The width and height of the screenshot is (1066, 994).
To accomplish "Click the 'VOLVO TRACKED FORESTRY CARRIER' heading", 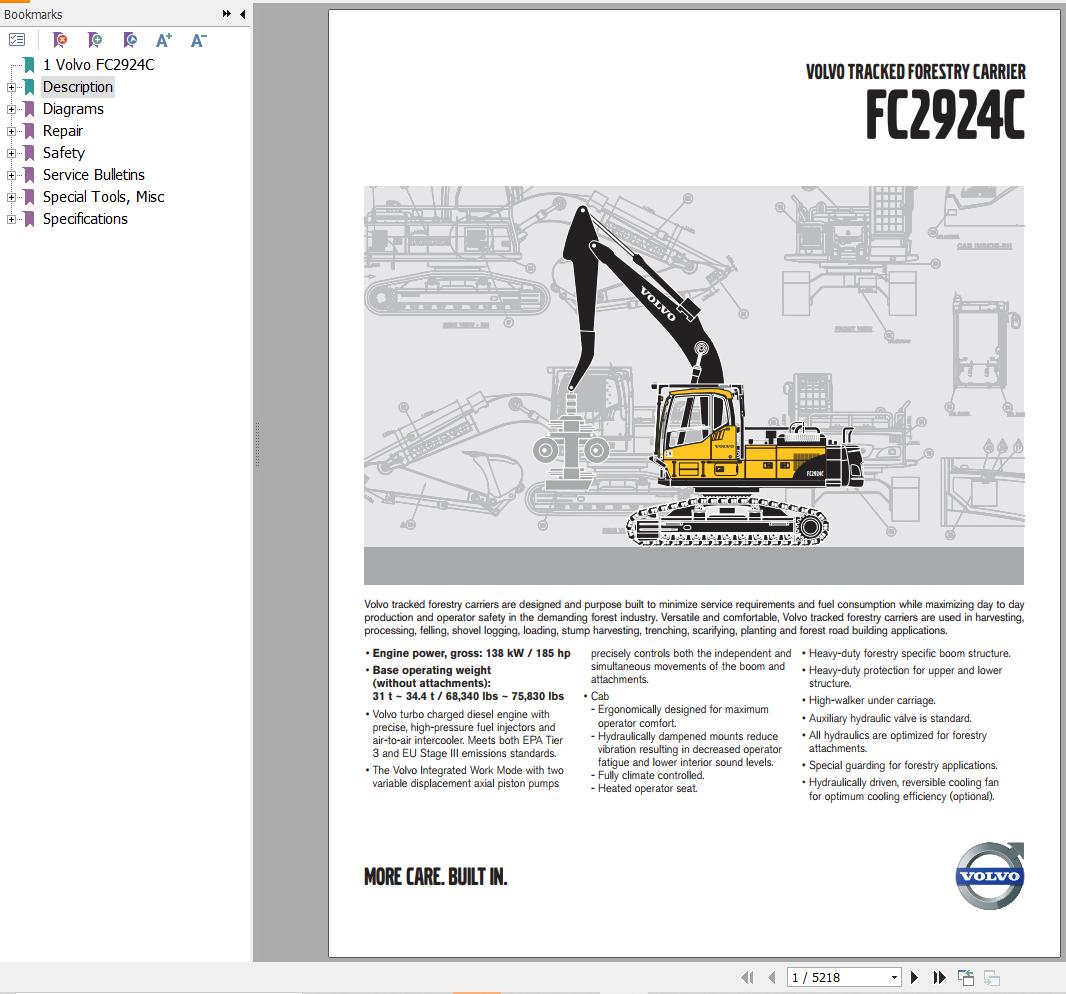I will click(915, 71).
